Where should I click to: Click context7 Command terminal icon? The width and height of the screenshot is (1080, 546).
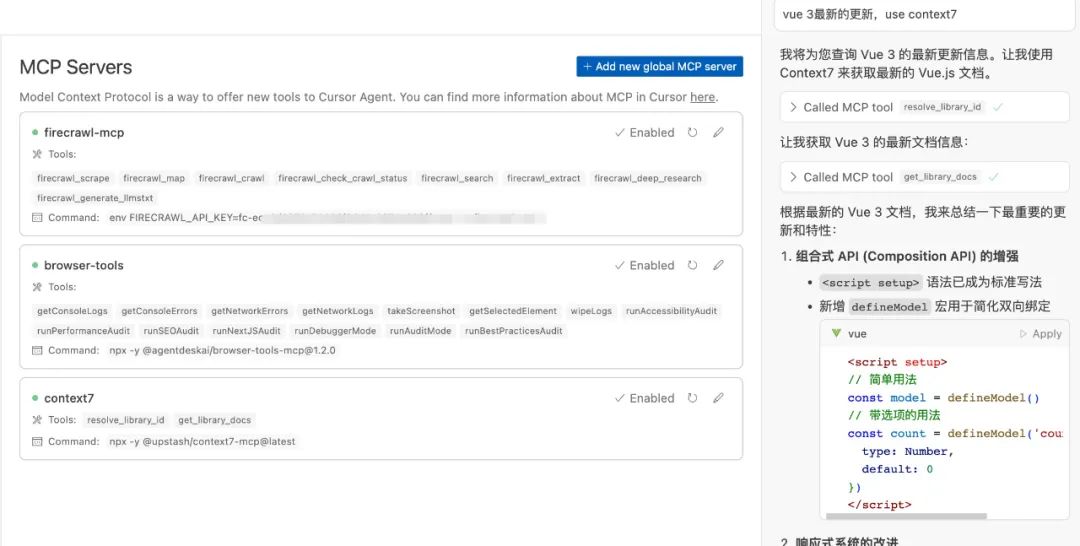37,441
